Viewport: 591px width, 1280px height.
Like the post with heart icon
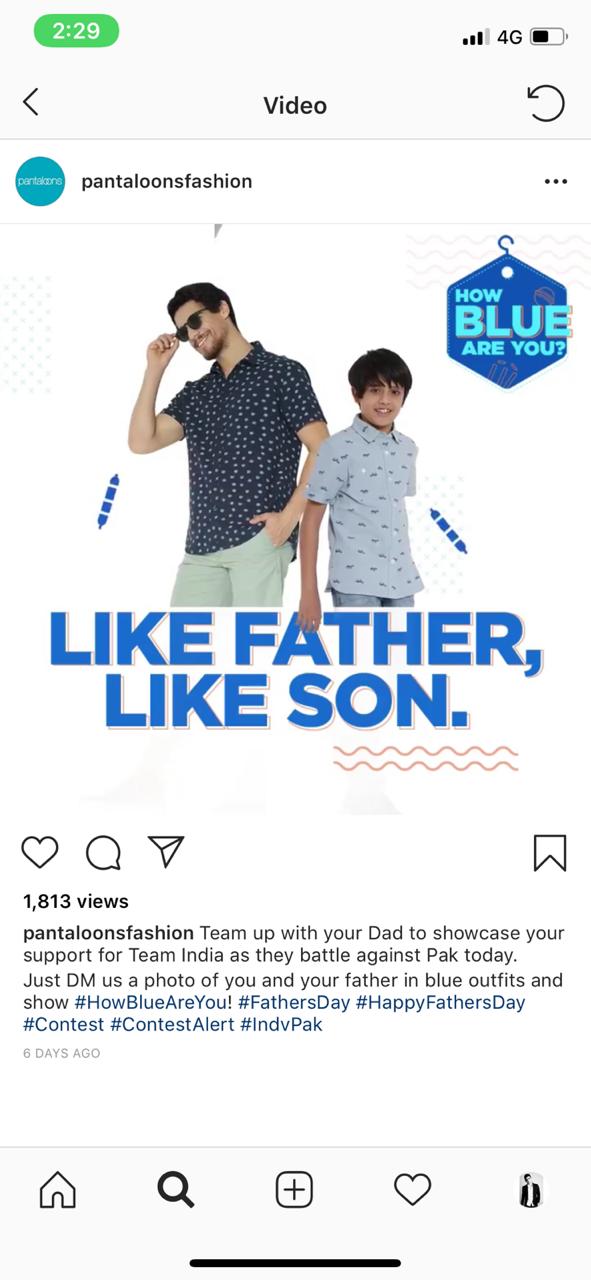[x=40, y=853]
